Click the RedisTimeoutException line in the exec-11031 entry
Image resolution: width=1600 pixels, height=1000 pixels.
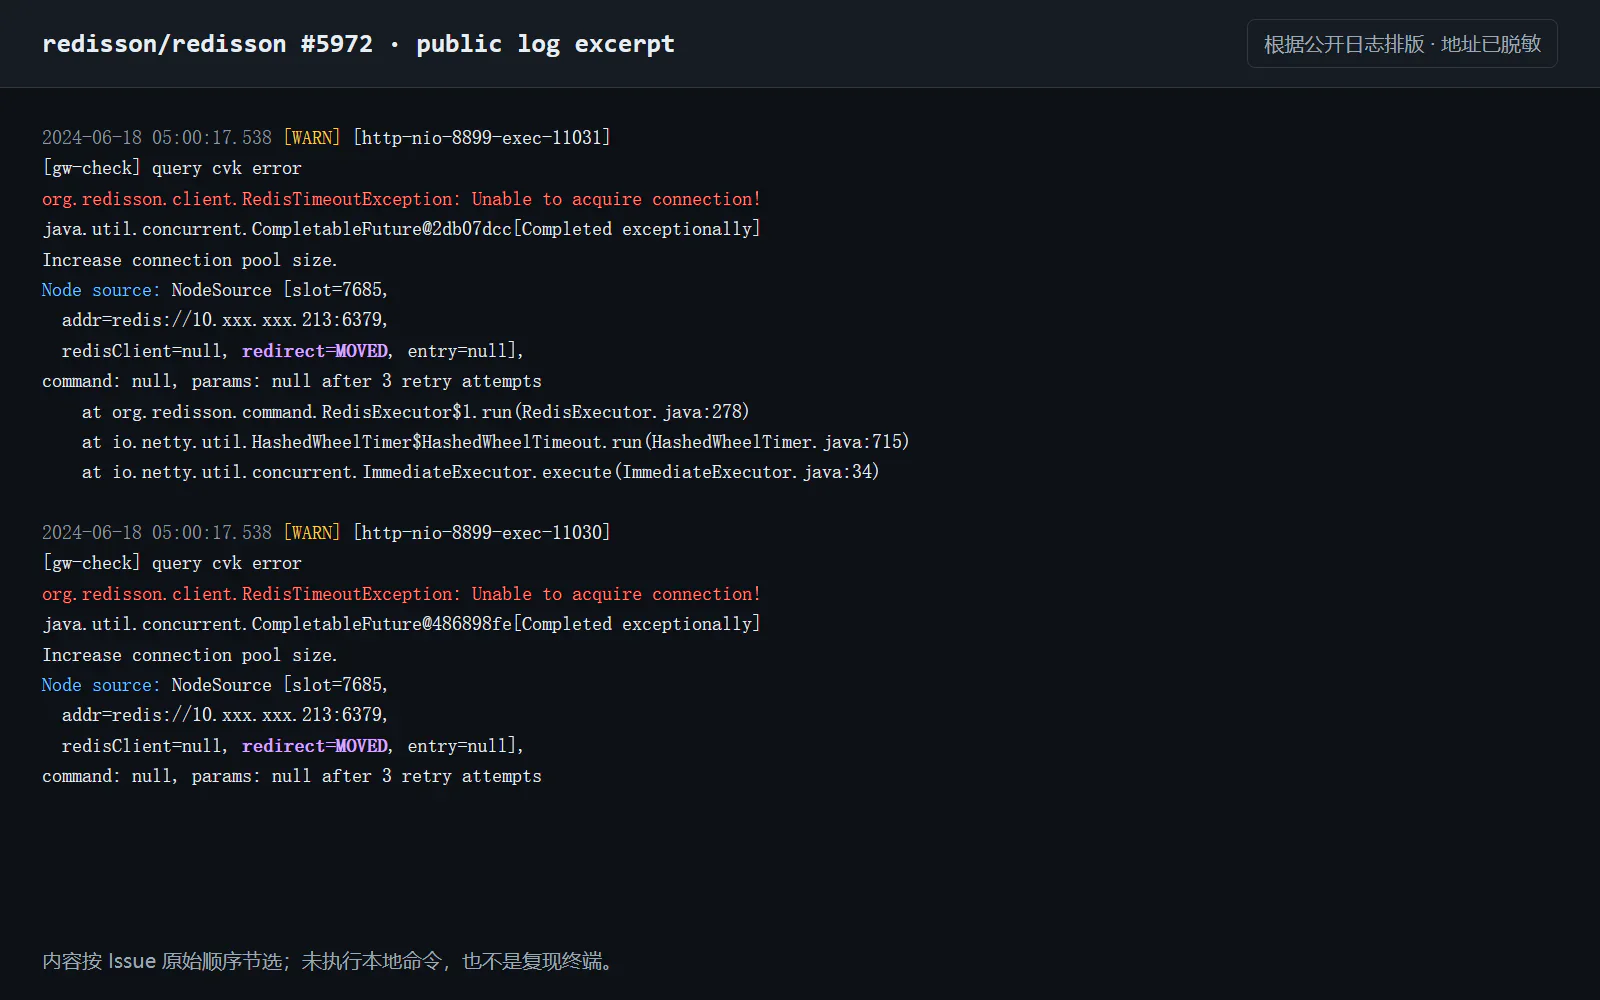point(401,199)
